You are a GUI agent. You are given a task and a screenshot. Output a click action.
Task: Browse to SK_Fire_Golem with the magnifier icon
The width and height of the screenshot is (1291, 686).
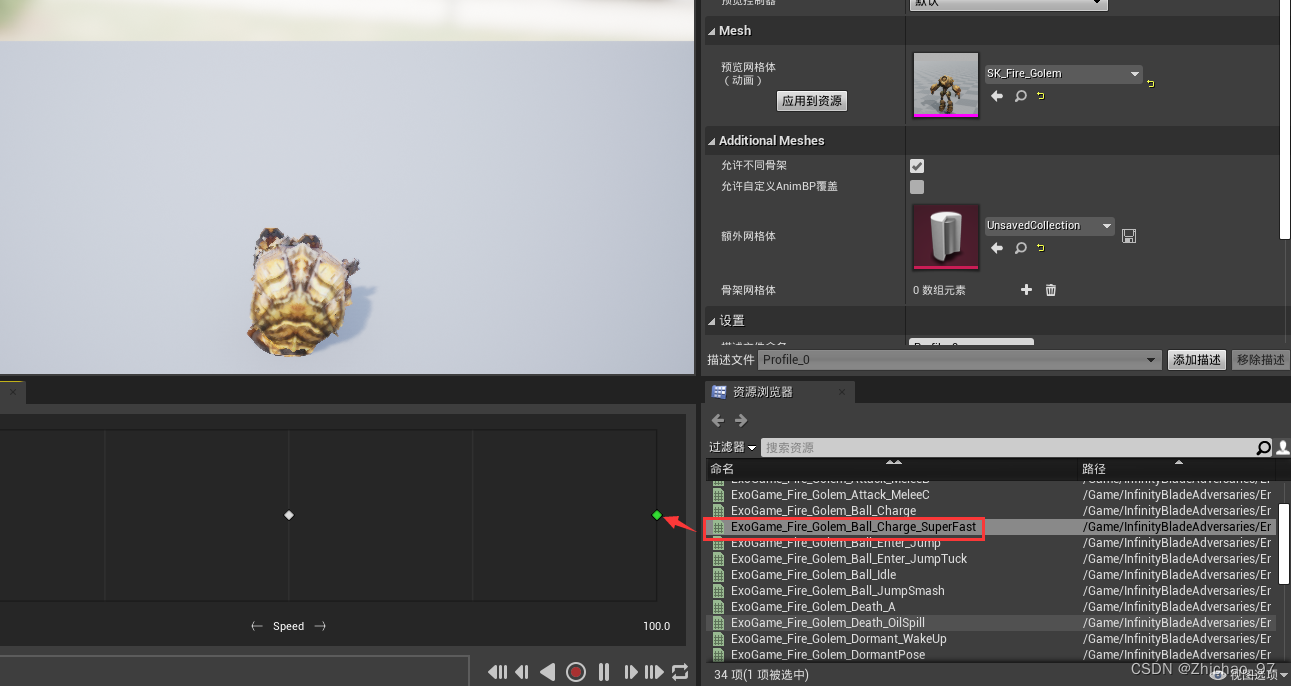1021,96
